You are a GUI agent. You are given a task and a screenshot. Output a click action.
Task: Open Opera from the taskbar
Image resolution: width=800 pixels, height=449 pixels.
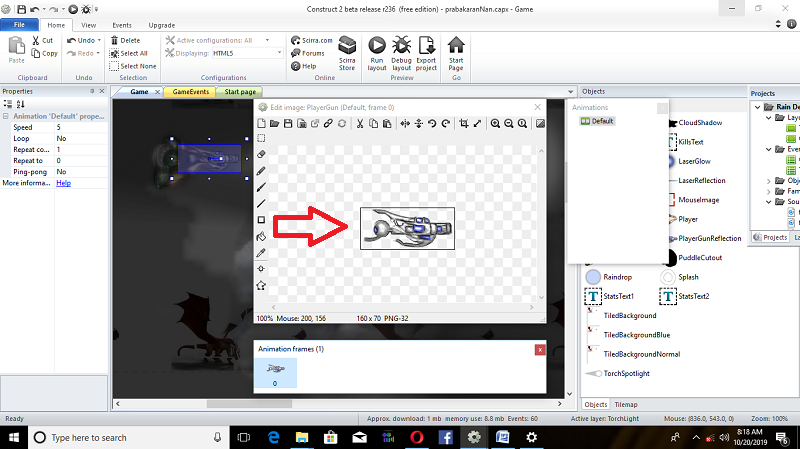coord(417,437)
